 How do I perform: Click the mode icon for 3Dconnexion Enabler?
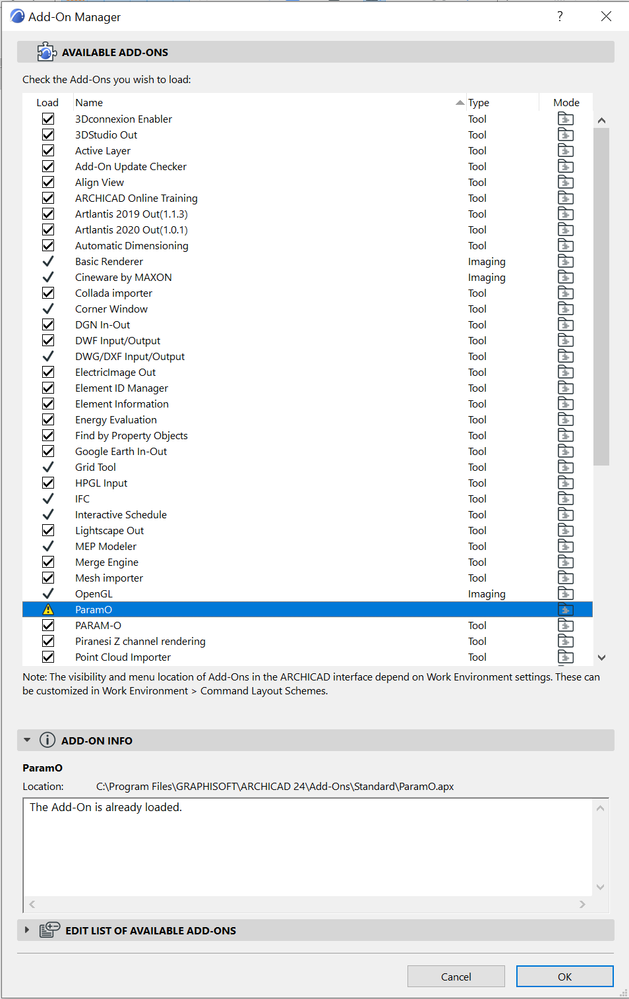[x=566, y=119]
